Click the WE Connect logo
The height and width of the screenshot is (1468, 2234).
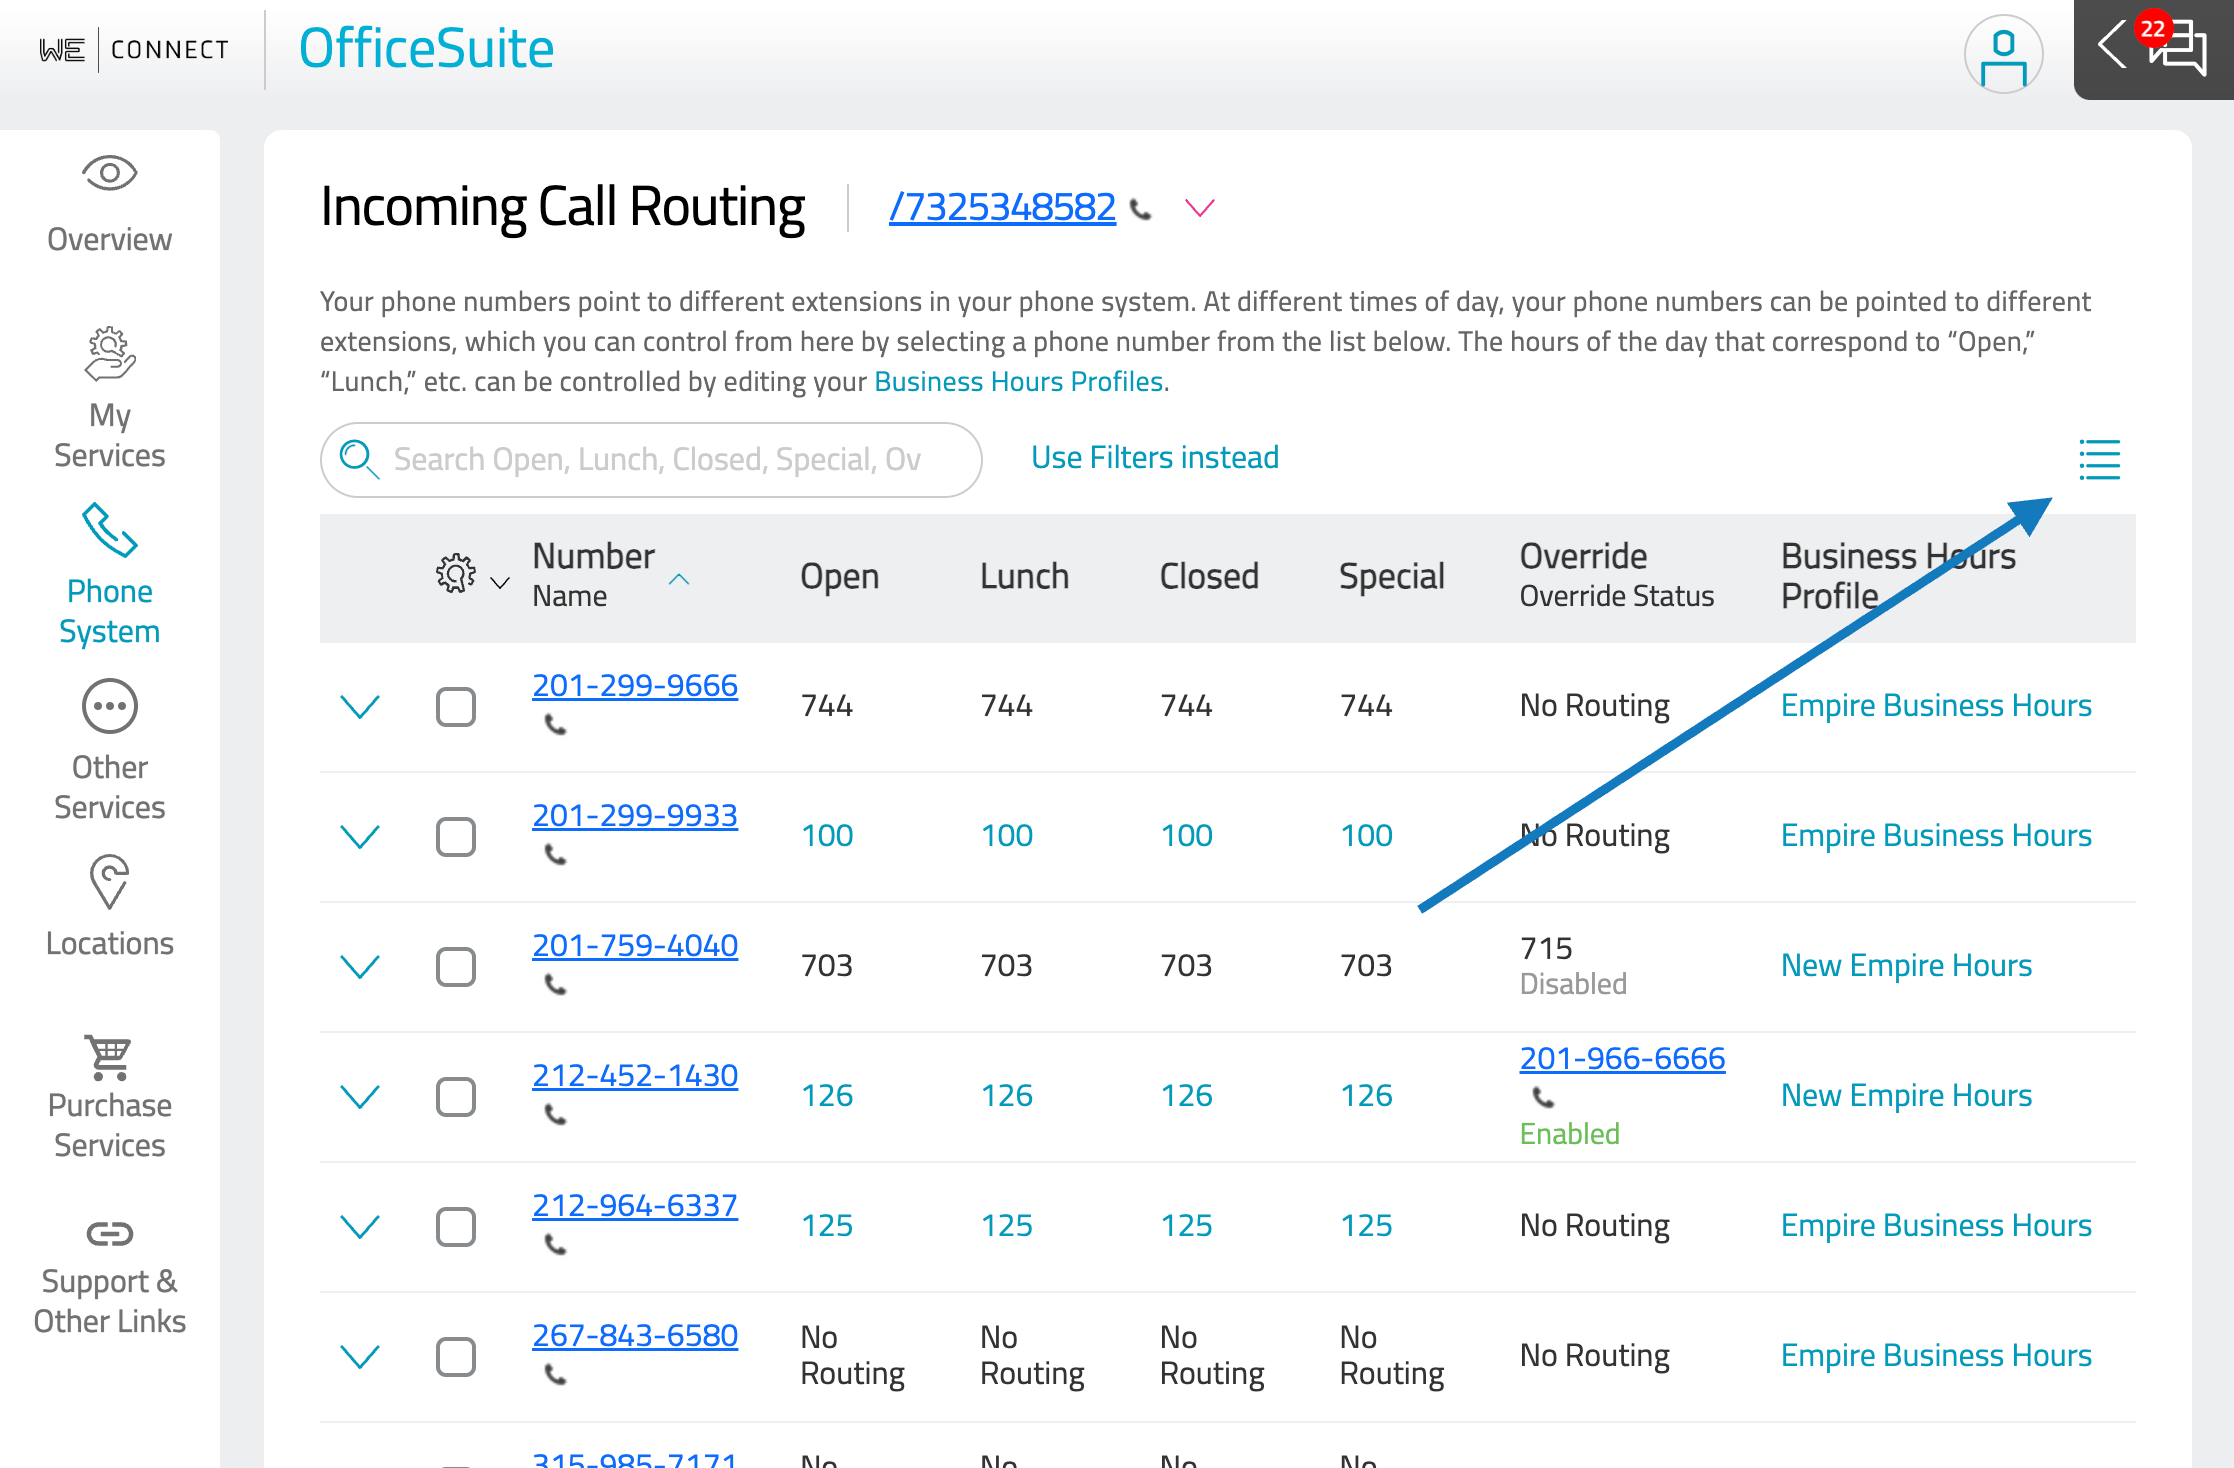(x=134, y=50)
